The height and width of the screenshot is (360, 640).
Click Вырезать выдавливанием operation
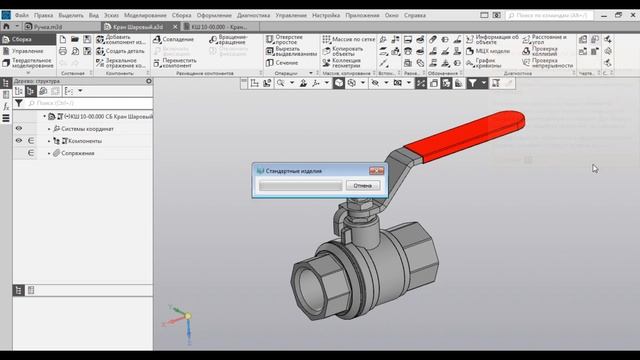(x=291, y=51)
